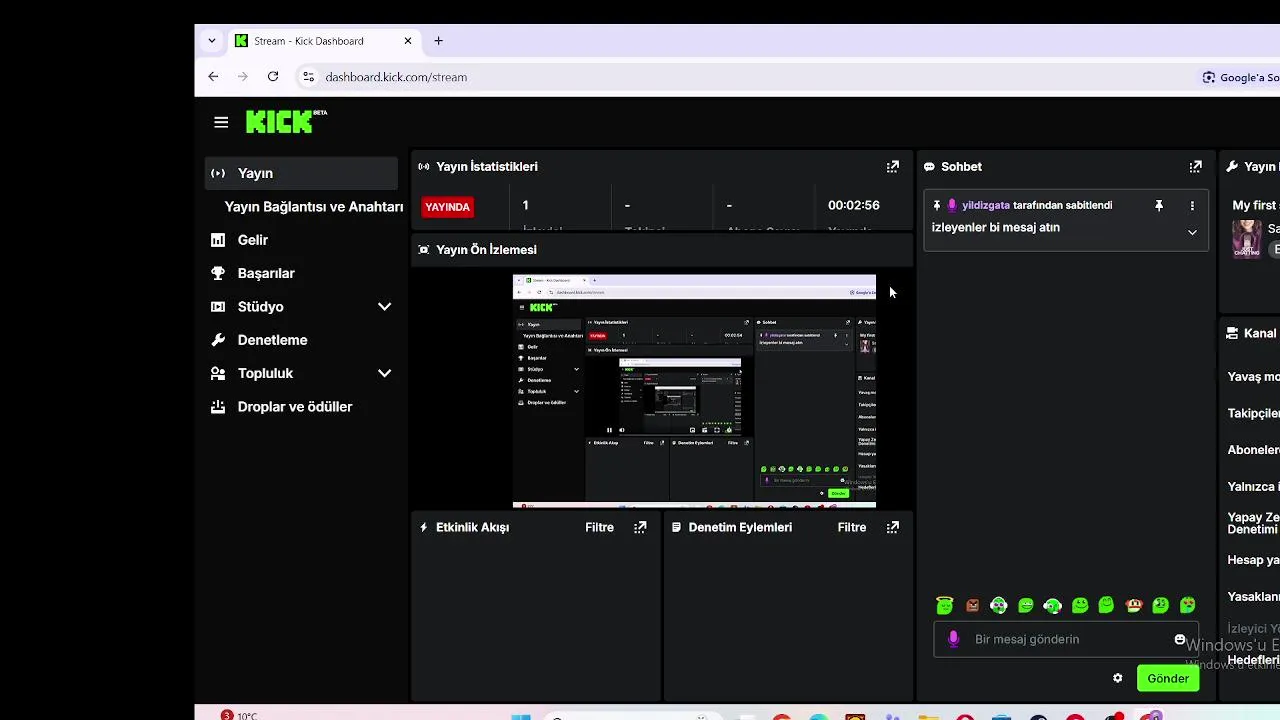Close the Stream - Kick Dashboard tab

(408, 41)
